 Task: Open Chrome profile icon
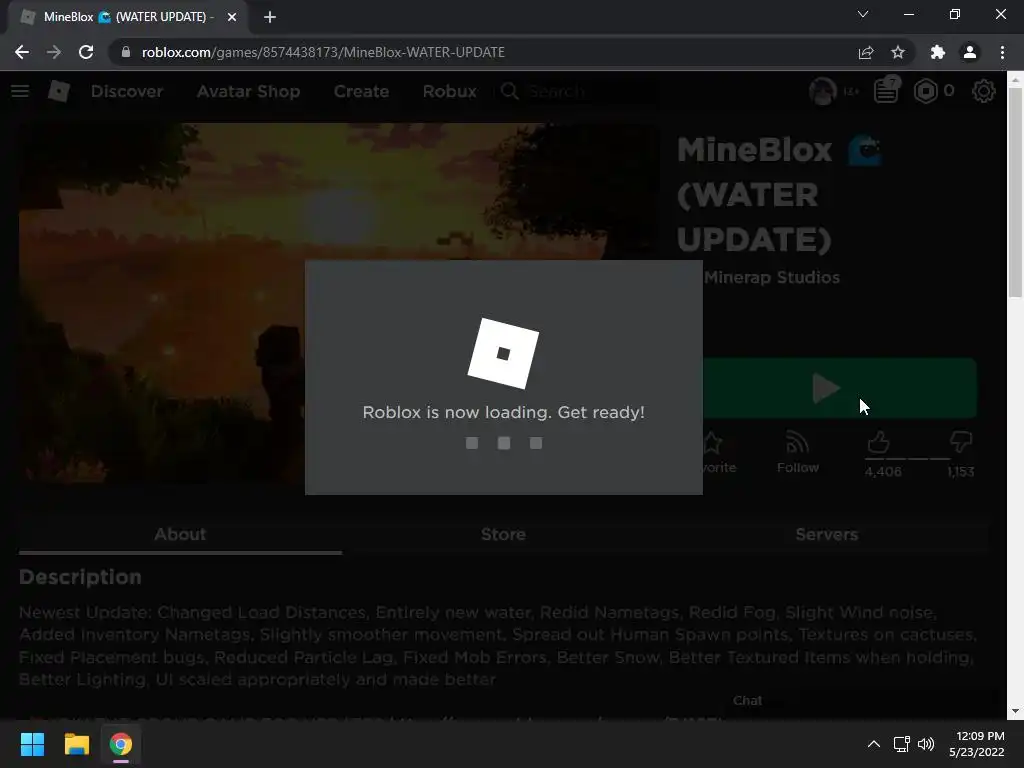click(x=970, y=52)
